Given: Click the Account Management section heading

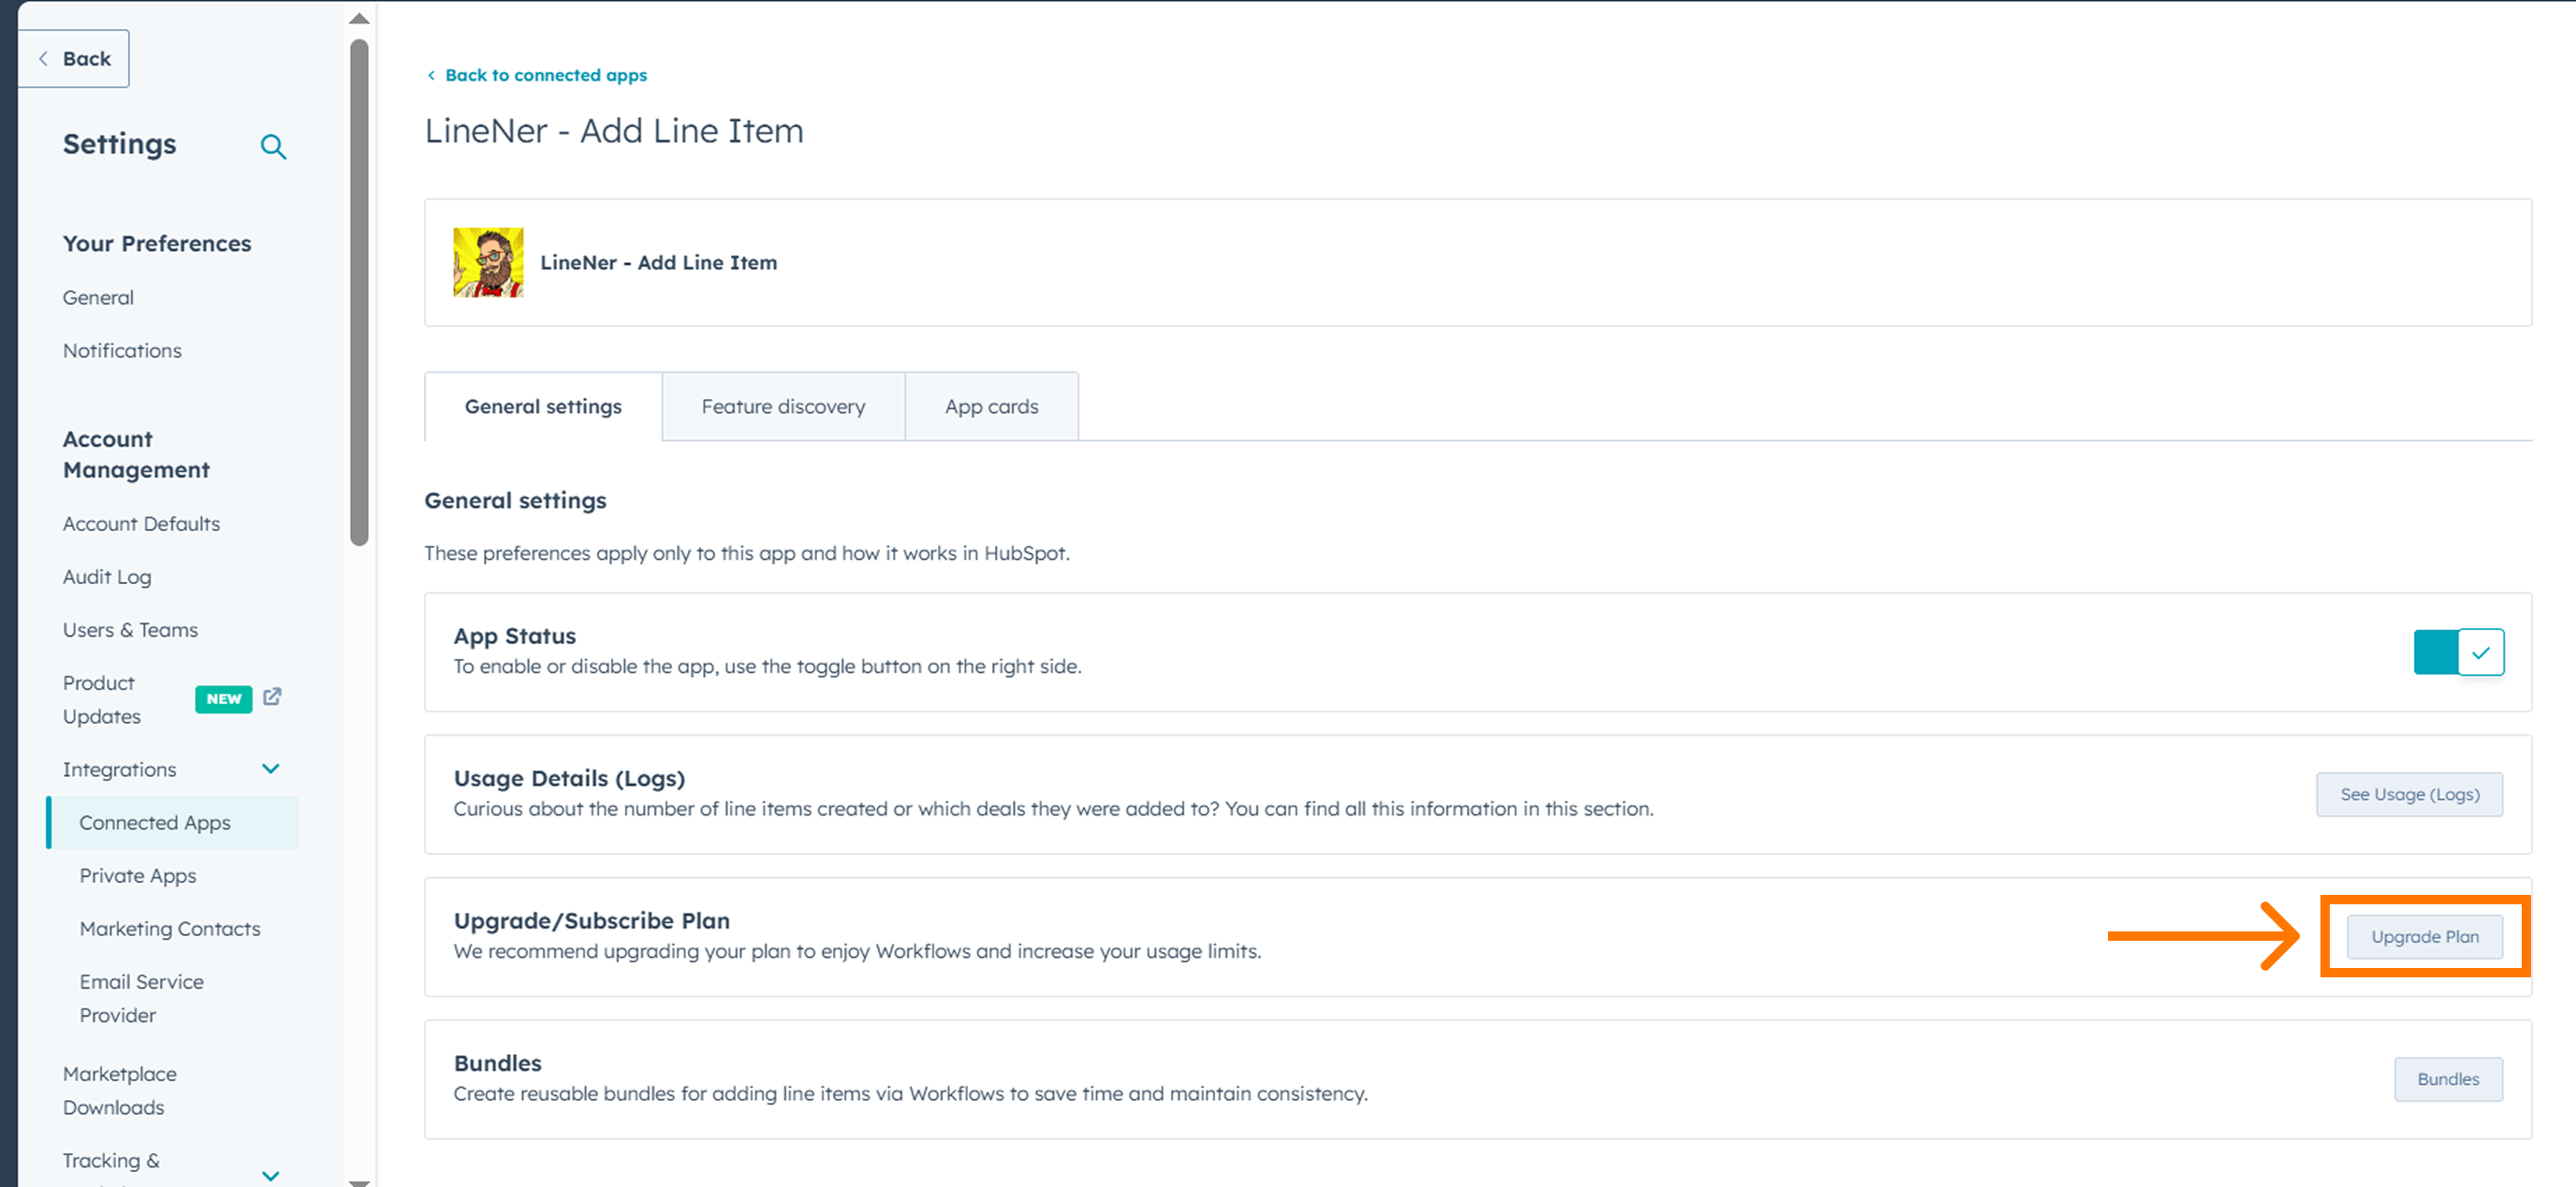Looking at the screenshot, I should (136, 454).
